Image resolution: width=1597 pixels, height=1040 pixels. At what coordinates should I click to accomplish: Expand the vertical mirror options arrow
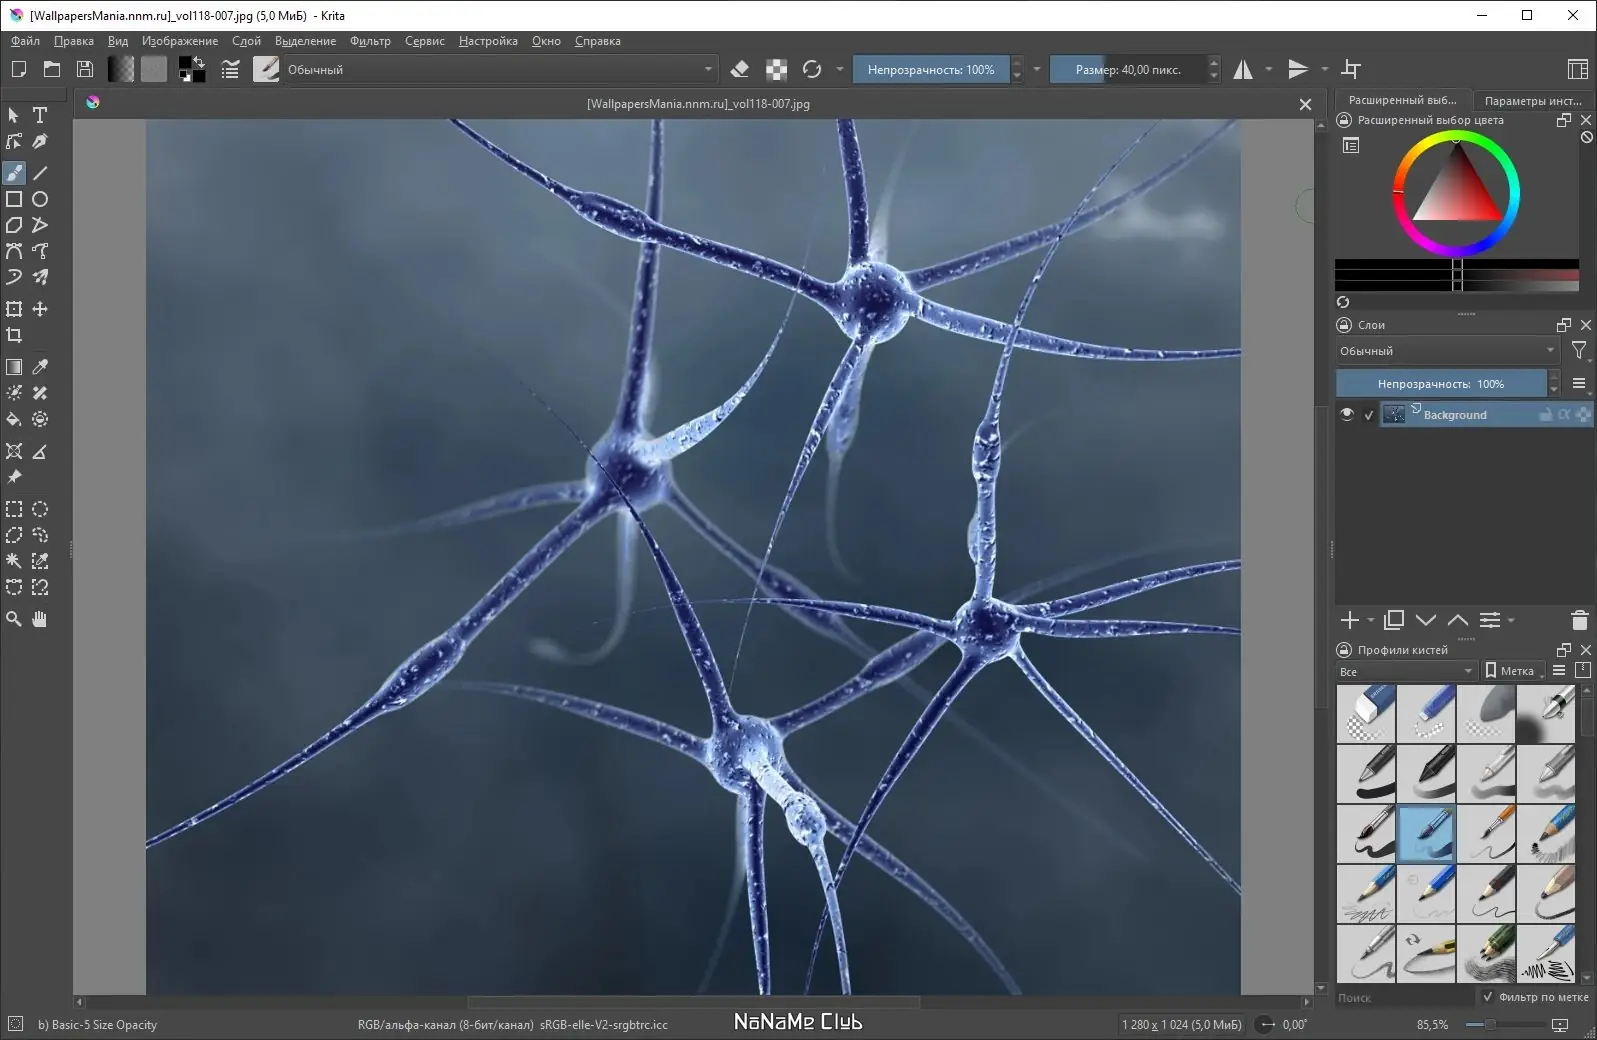pyautogui.click(x=1325, y=69)
